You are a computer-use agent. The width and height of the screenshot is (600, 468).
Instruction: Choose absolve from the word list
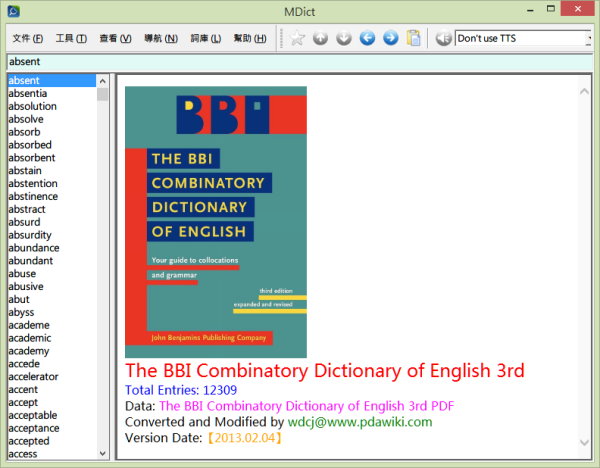click(26, 119)
